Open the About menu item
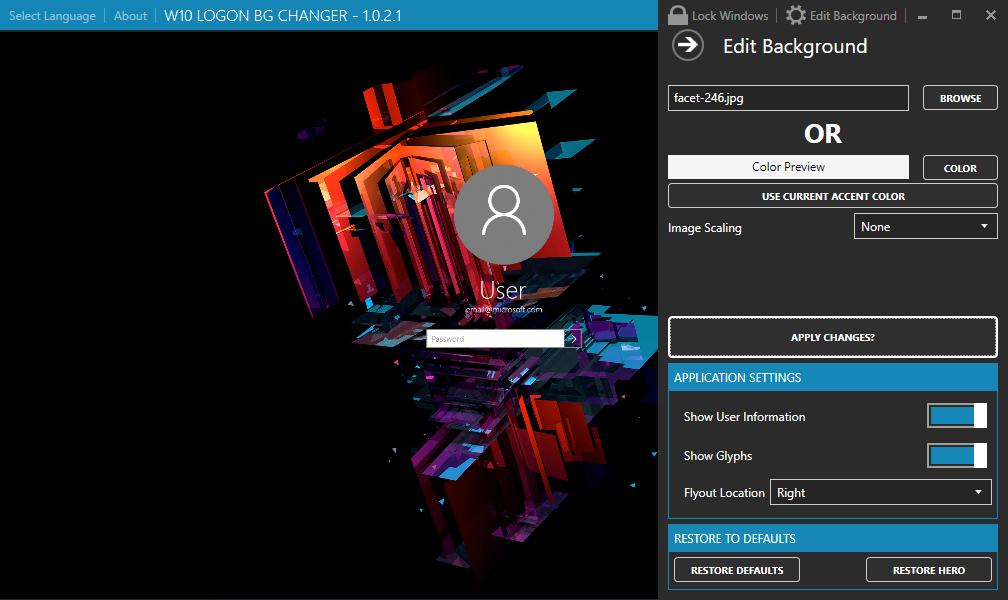 130,16
